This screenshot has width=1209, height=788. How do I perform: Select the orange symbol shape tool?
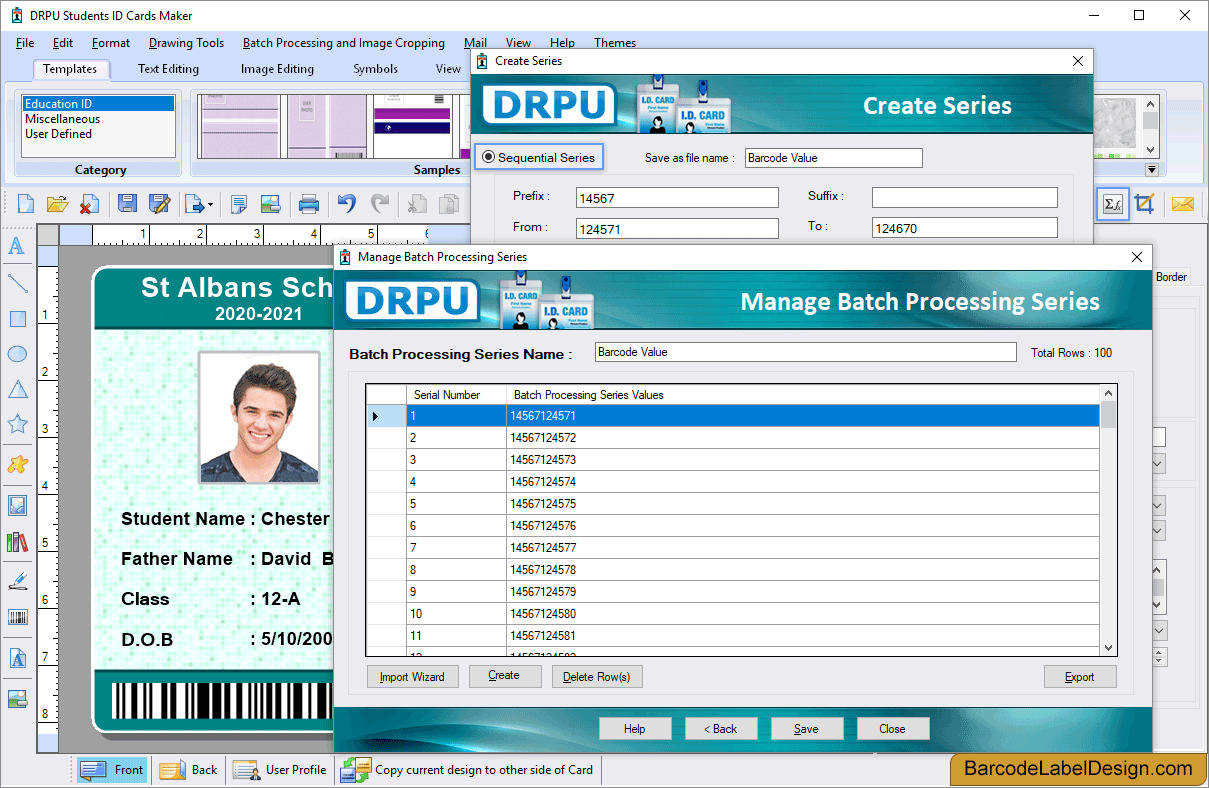pyautogui.click(x=17, y=464)
